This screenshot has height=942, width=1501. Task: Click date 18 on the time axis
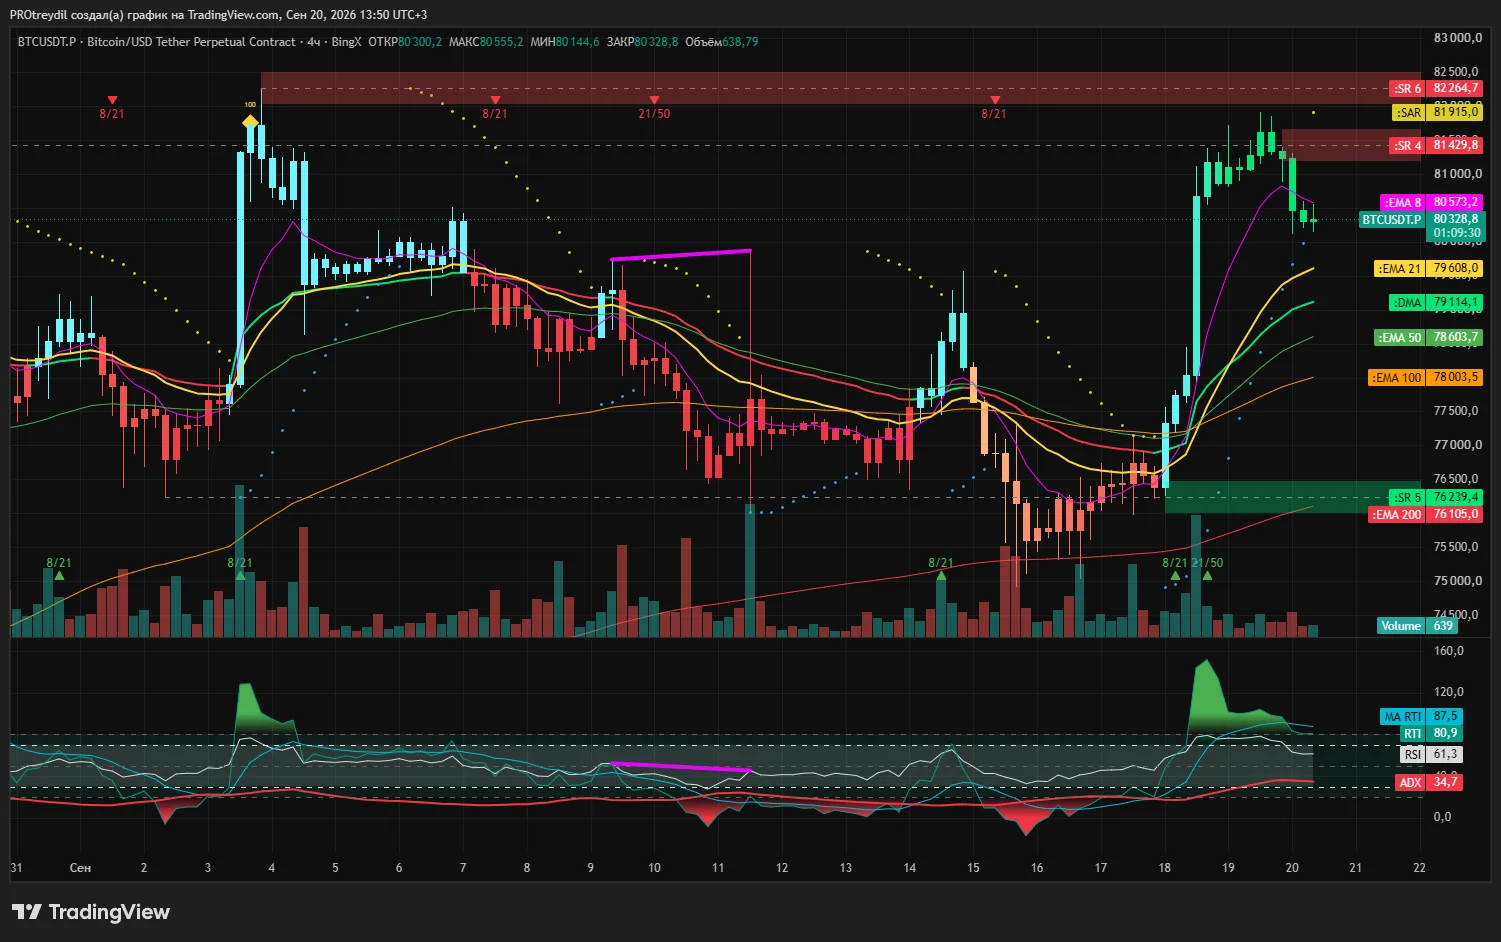pos(1165,868)
